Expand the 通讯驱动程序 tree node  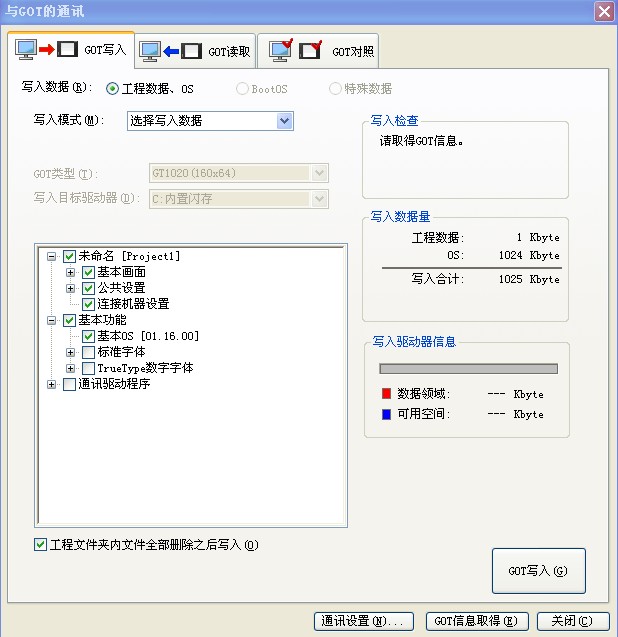51,385
